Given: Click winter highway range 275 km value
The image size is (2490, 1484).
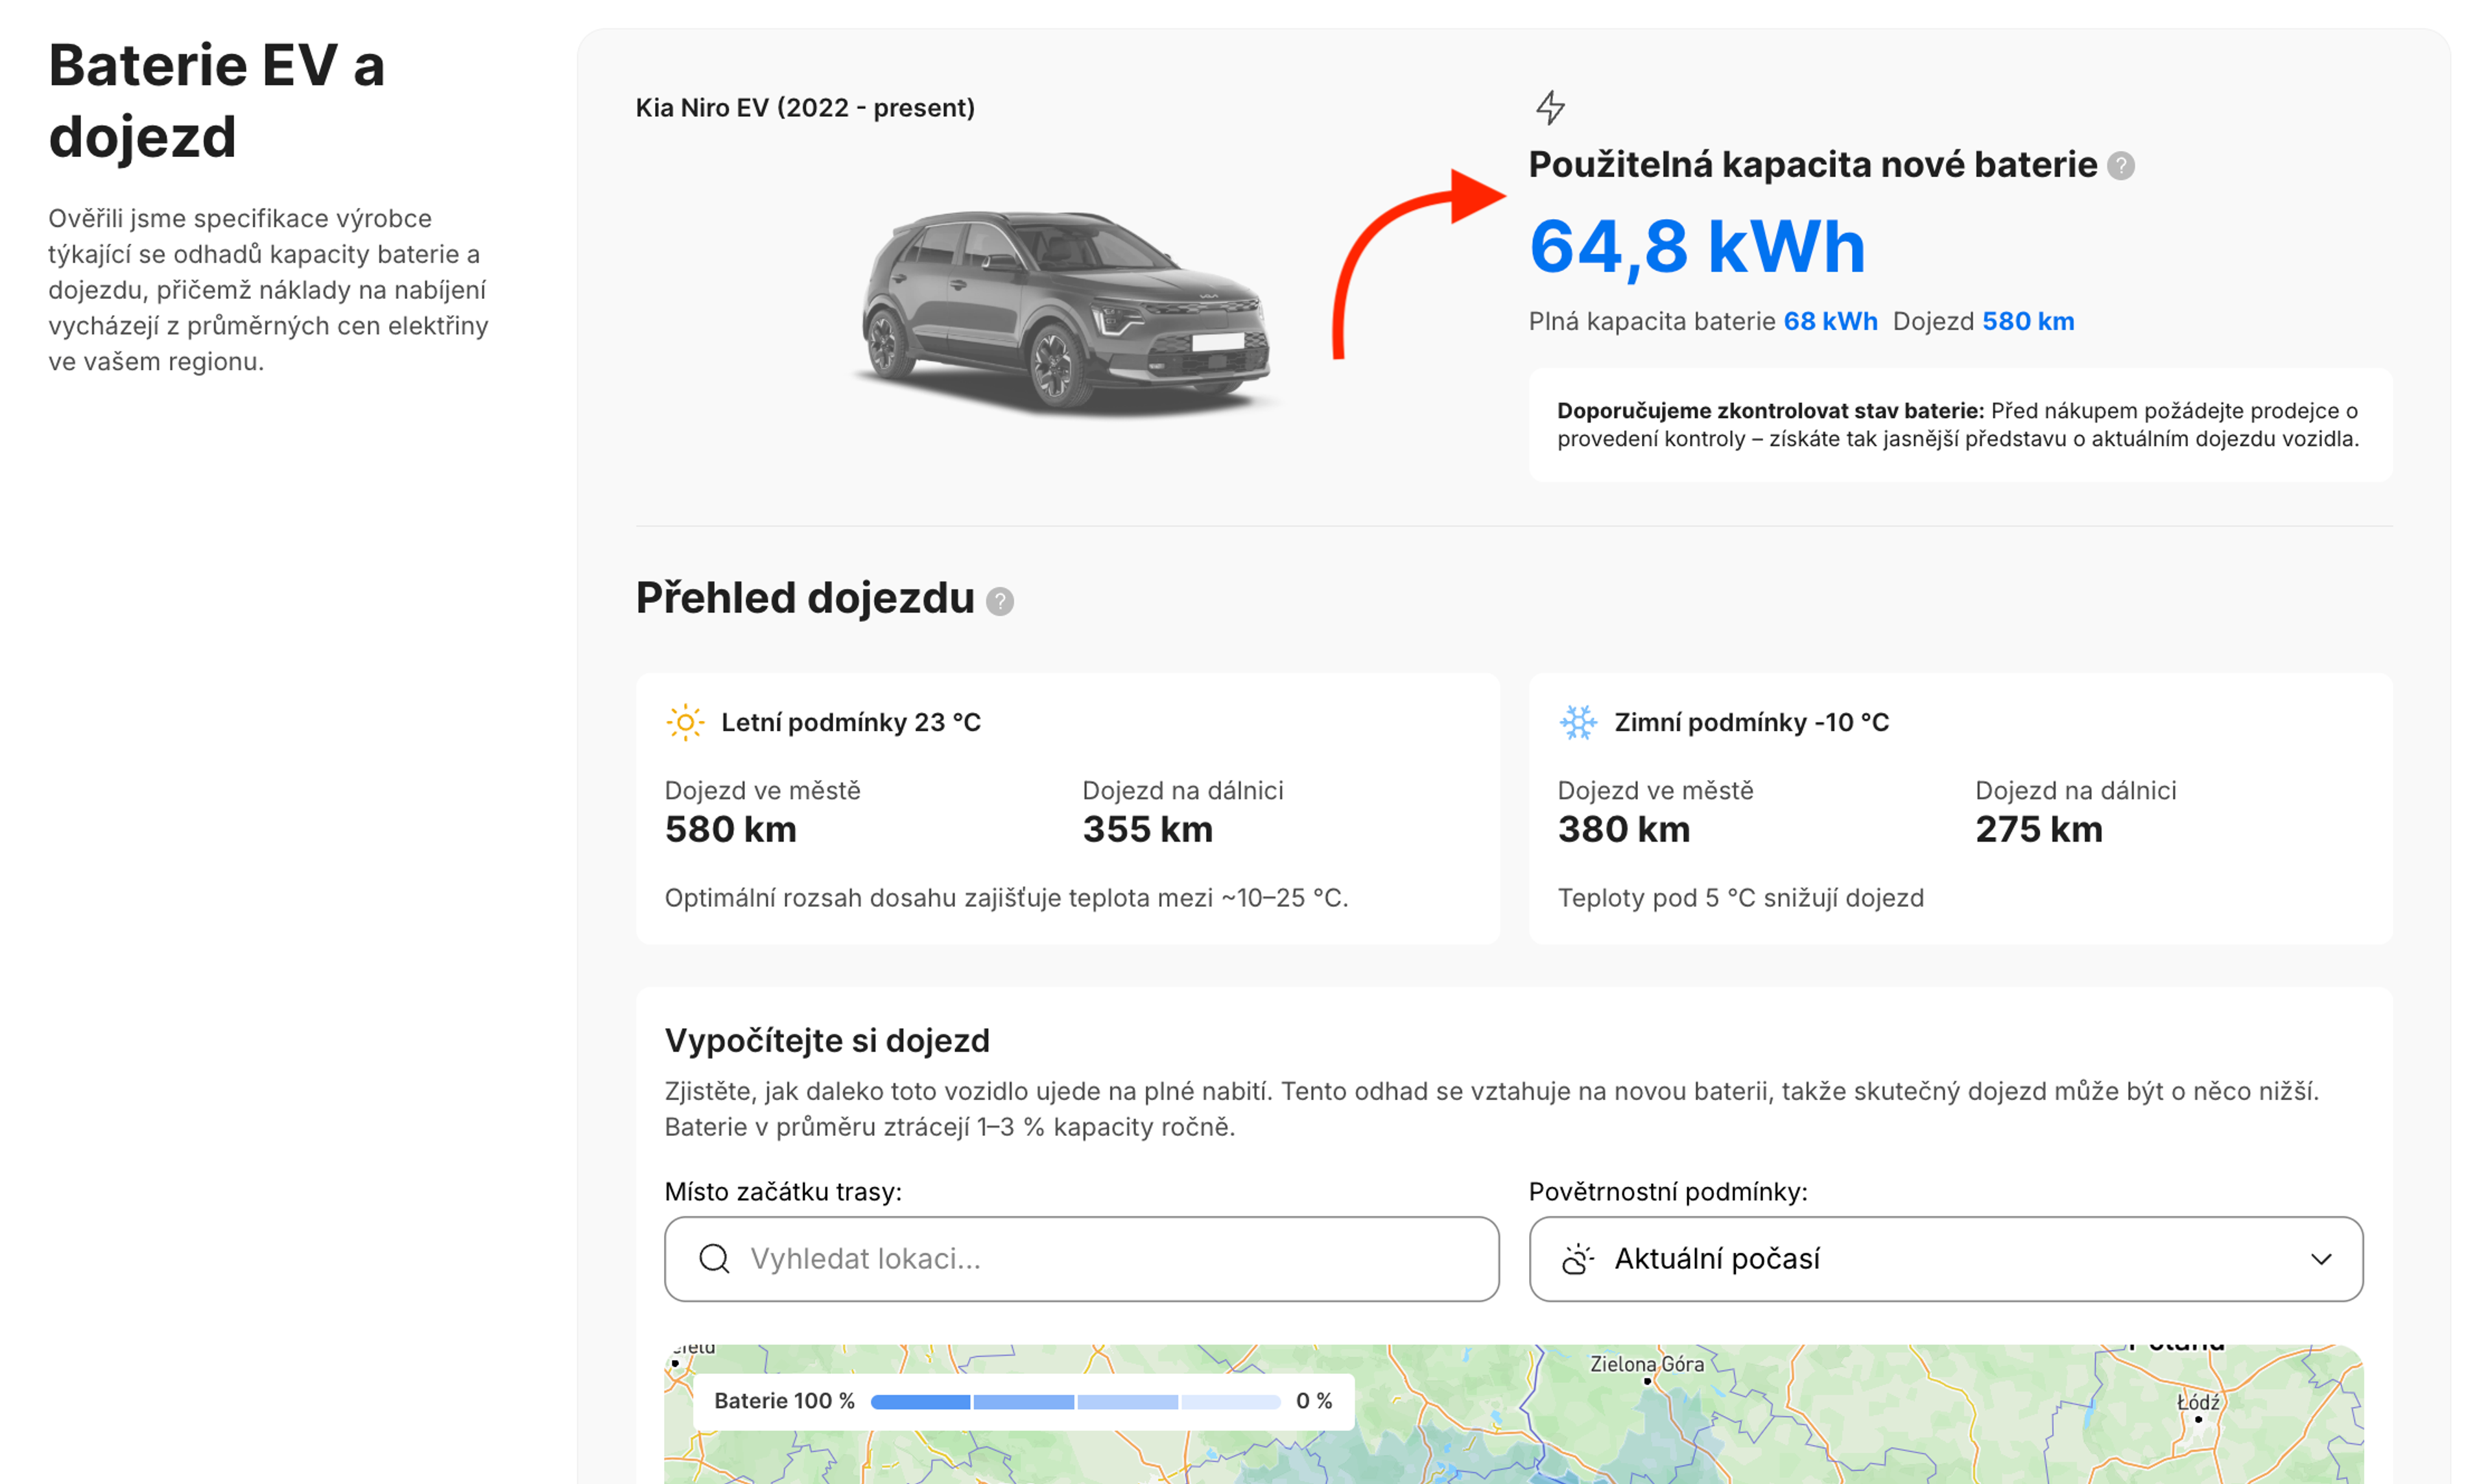Looking at the screenshot, I should pos(2038,829).
